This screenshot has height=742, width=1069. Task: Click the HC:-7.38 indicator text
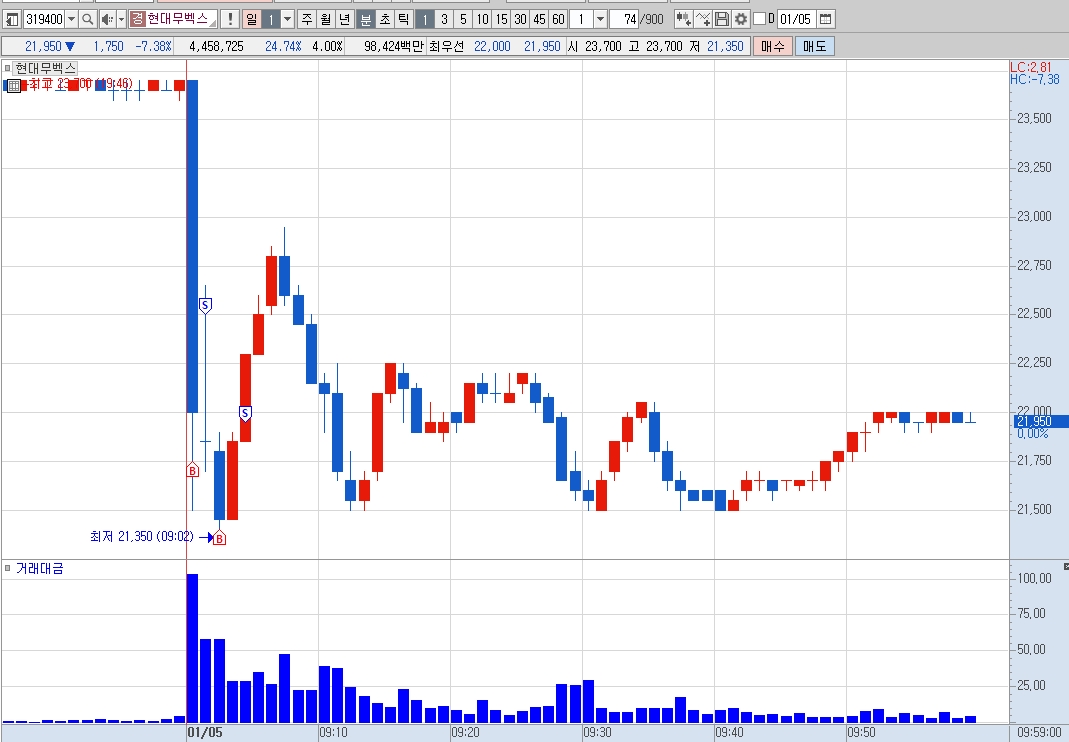click(1034, 79)
